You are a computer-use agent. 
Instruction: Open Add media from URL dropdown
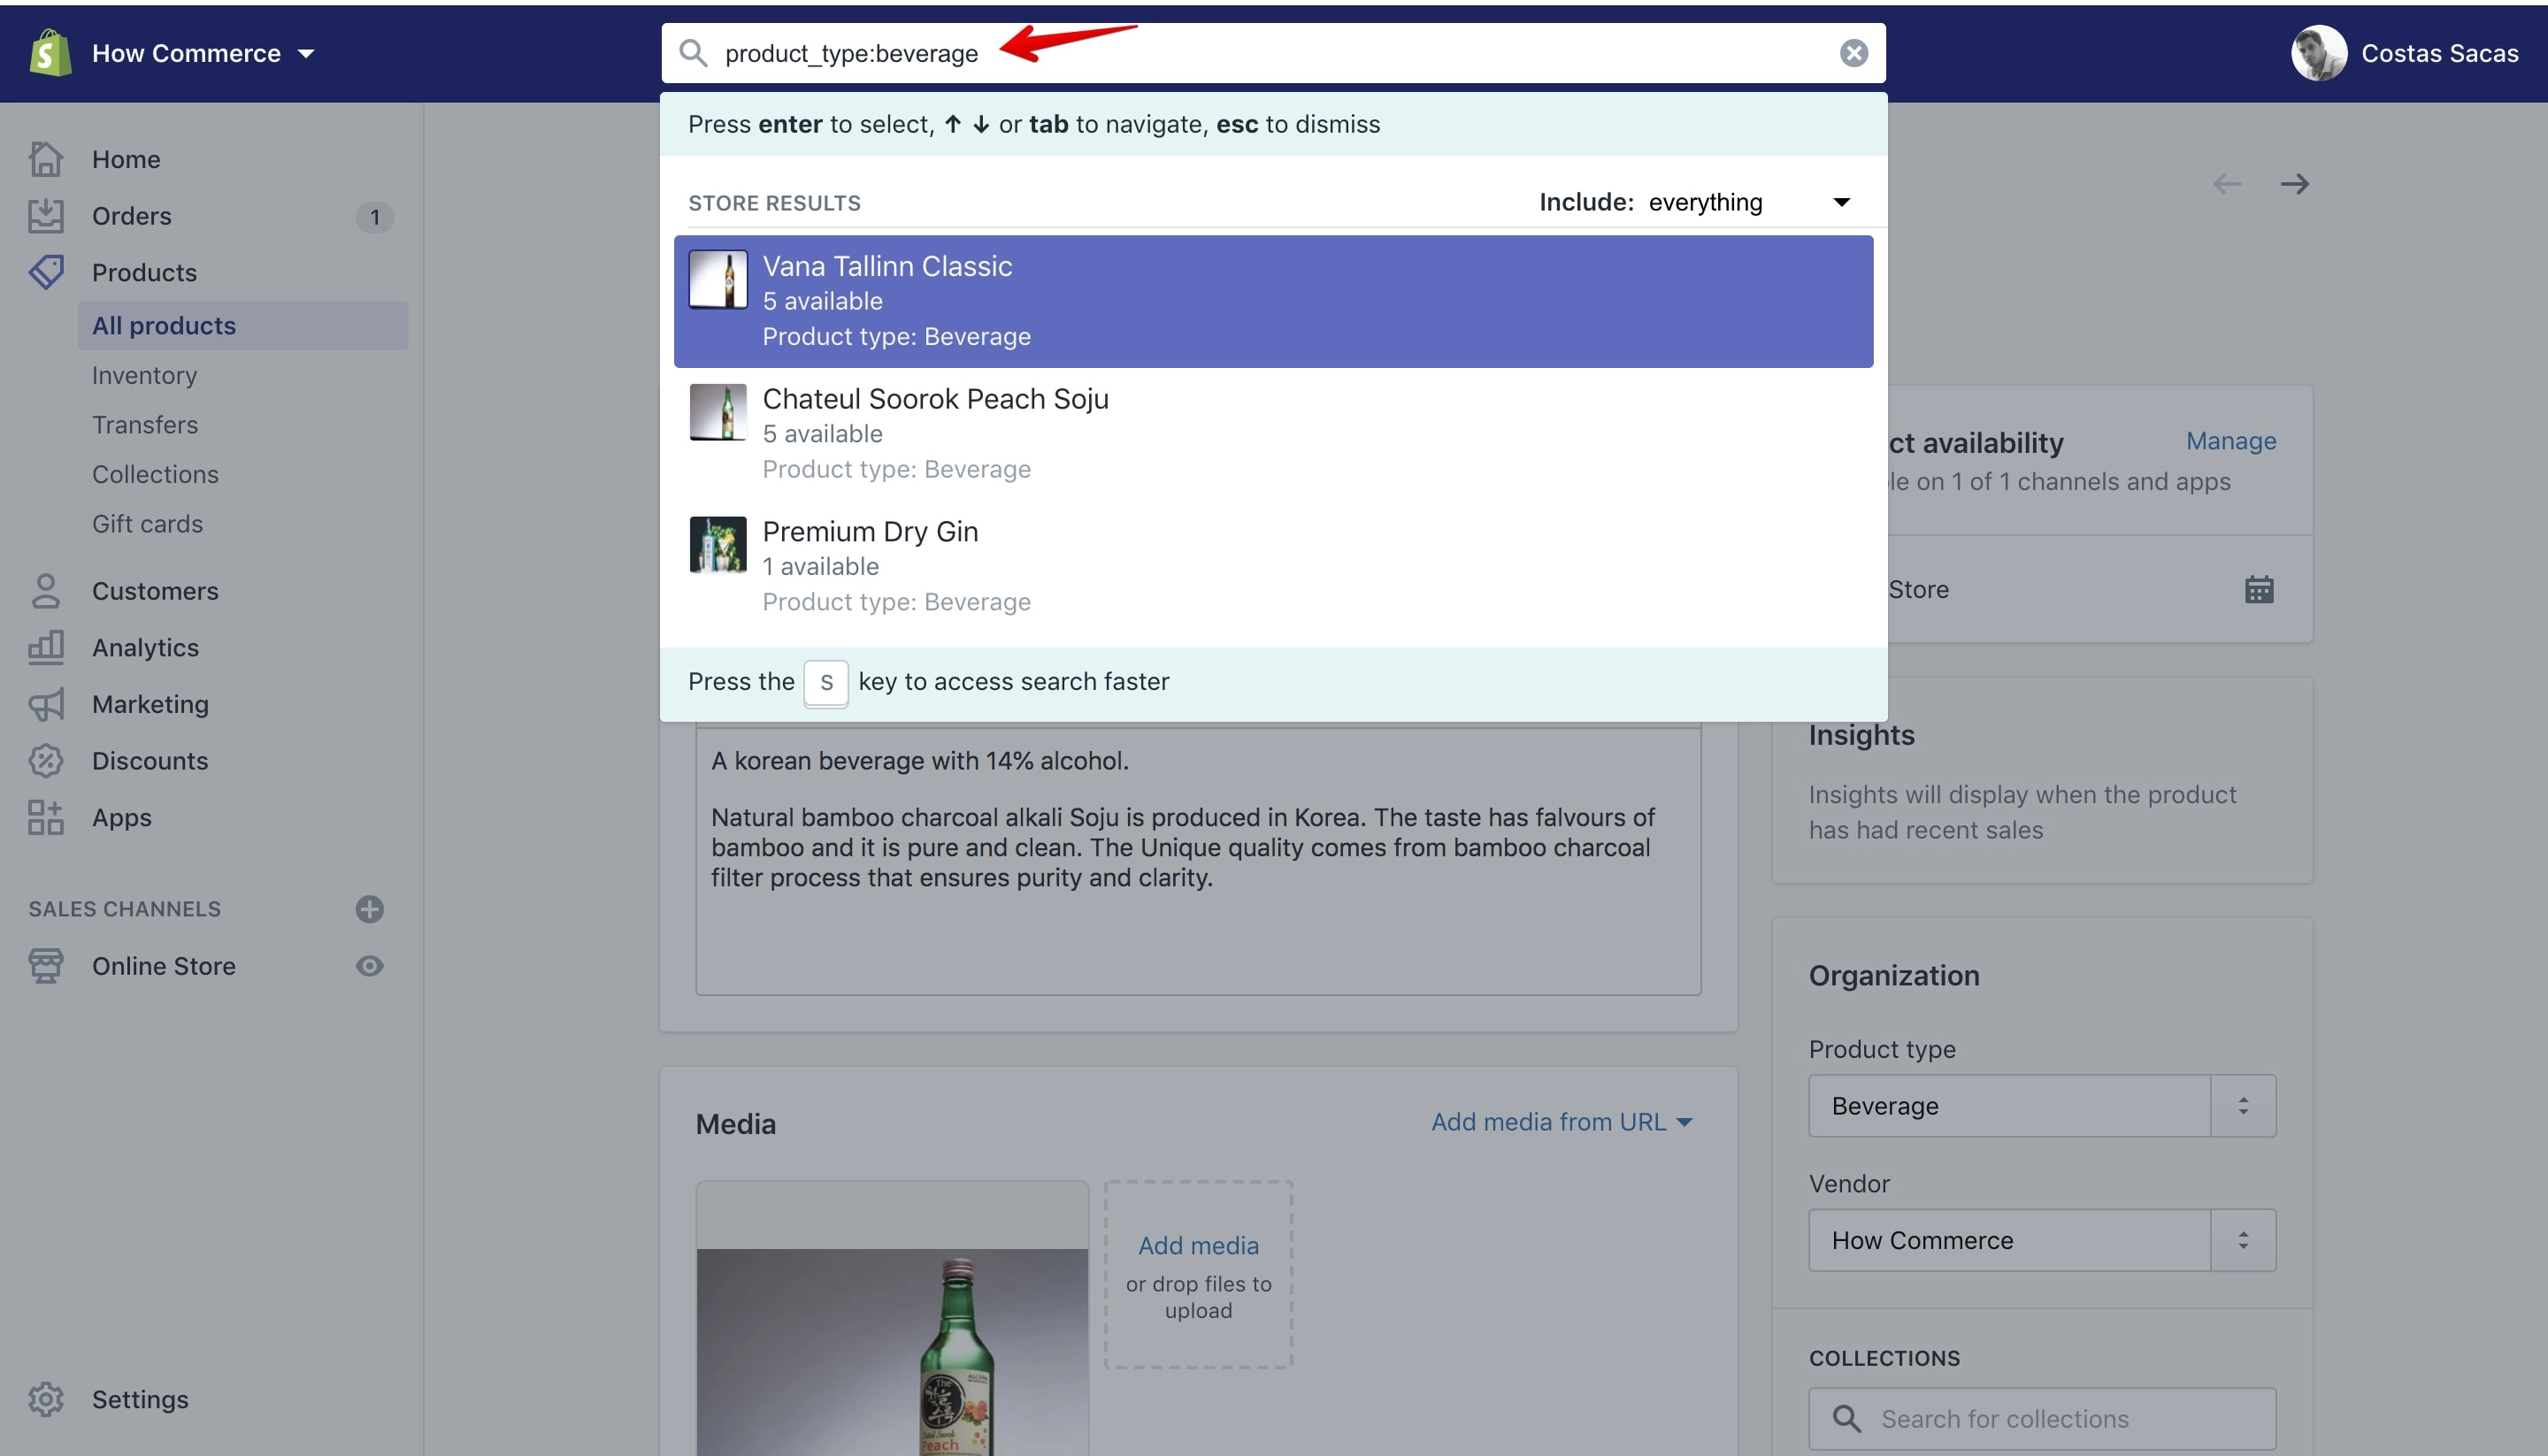pyautogui.click(x=1562, y=1122)
